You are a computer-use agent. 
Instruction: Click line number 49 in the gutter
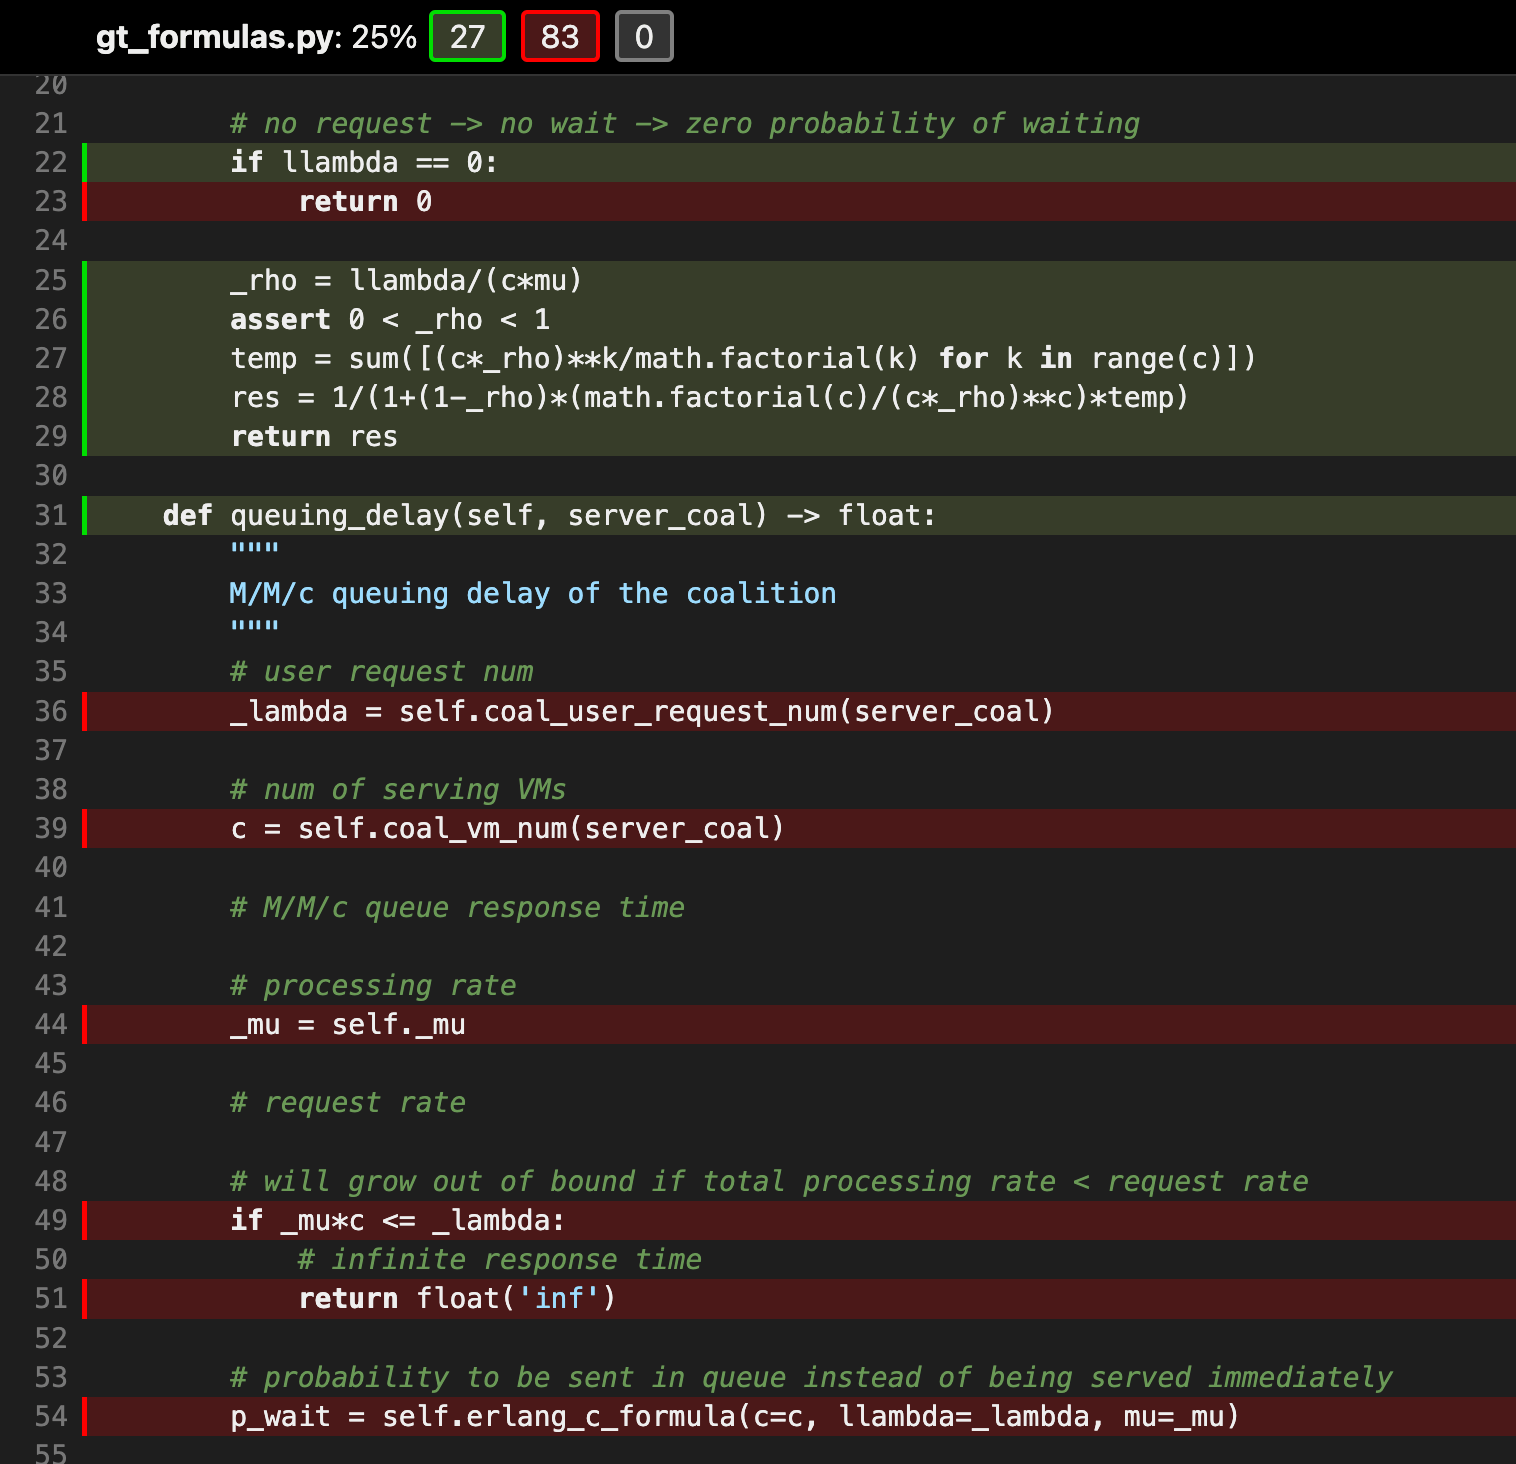(x=51, y=1221)
